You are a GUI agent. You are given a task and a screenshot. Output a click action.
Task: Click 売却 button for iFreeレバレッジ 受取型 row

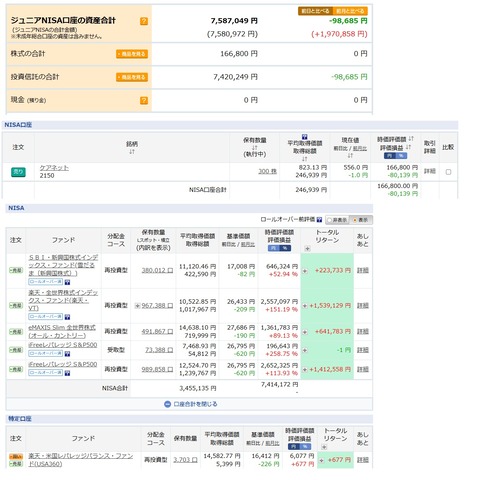16,350
